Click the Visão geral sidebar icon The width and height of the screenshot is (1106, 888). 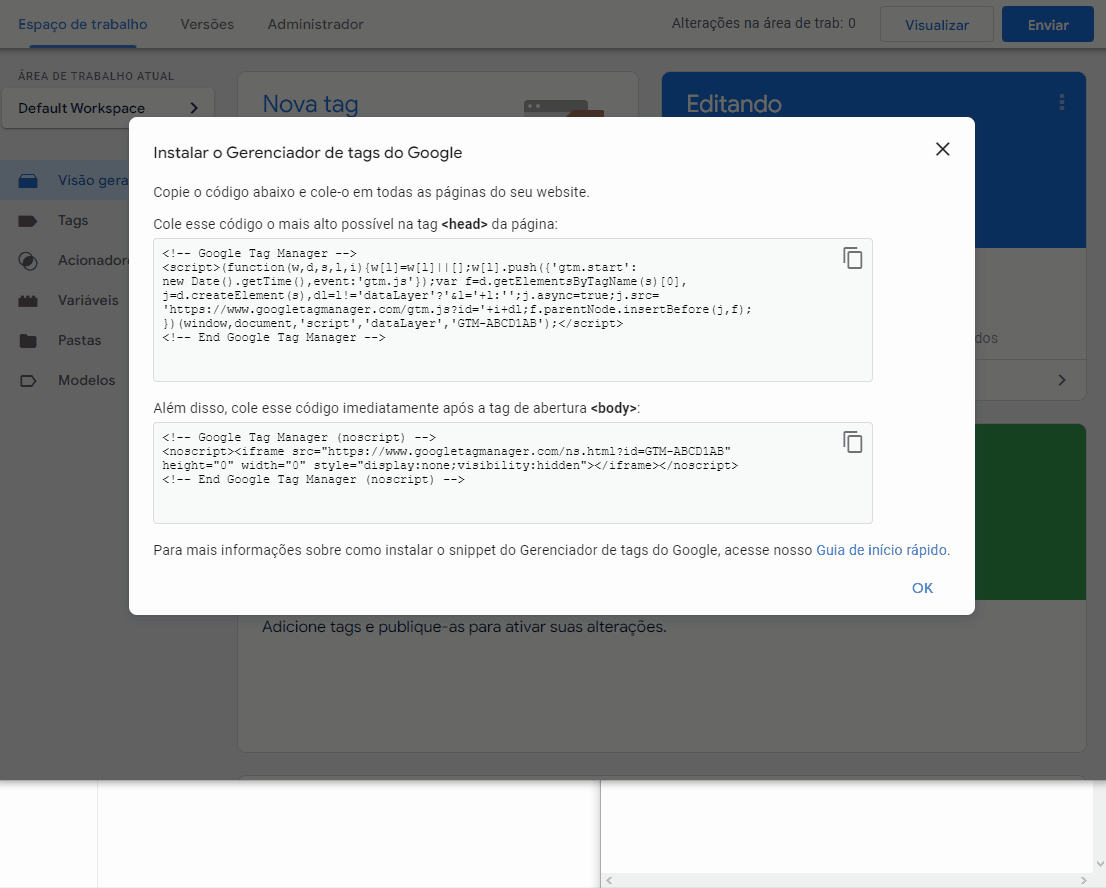(28, 181)
